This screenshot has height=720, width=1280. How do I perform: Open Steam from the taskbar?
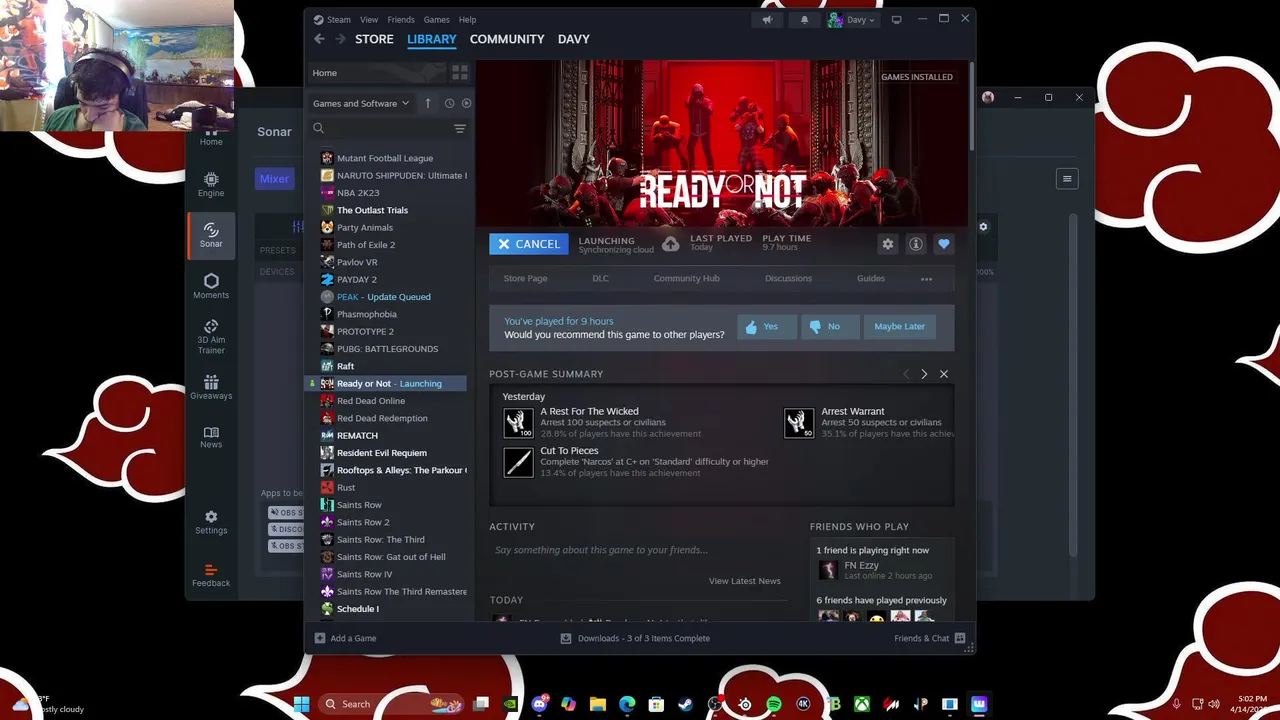pos(686,704)
